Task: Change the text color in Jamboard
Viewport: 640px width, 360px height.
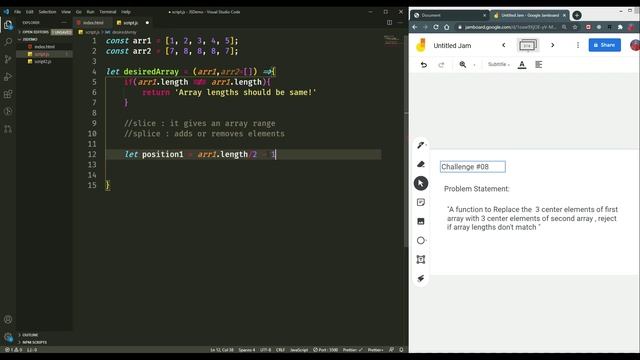Action: (x=522, y=64)
